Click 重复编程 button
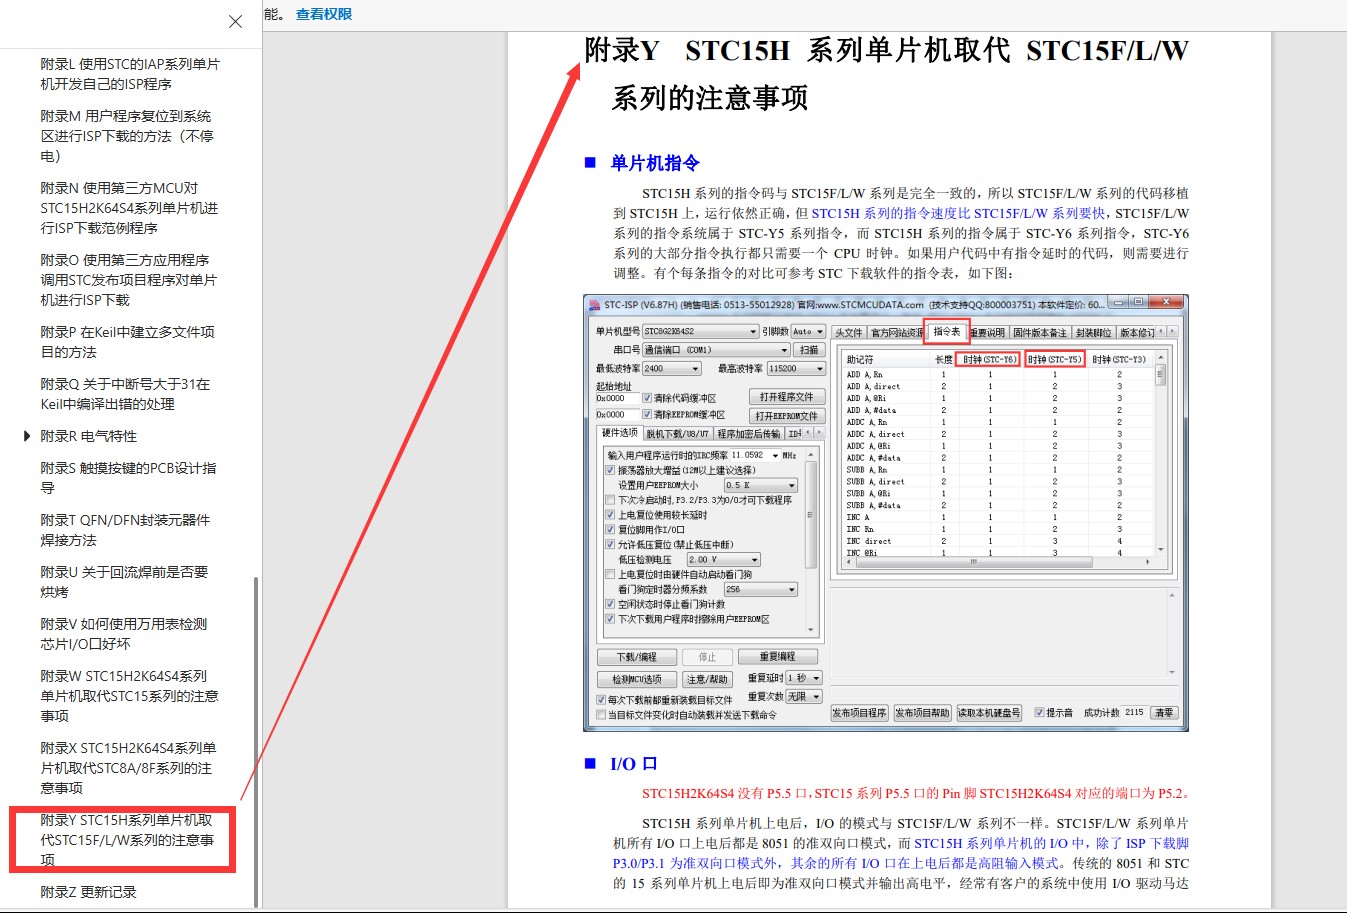This screenshot has width=1347, height=913. (x=777, y=657)
